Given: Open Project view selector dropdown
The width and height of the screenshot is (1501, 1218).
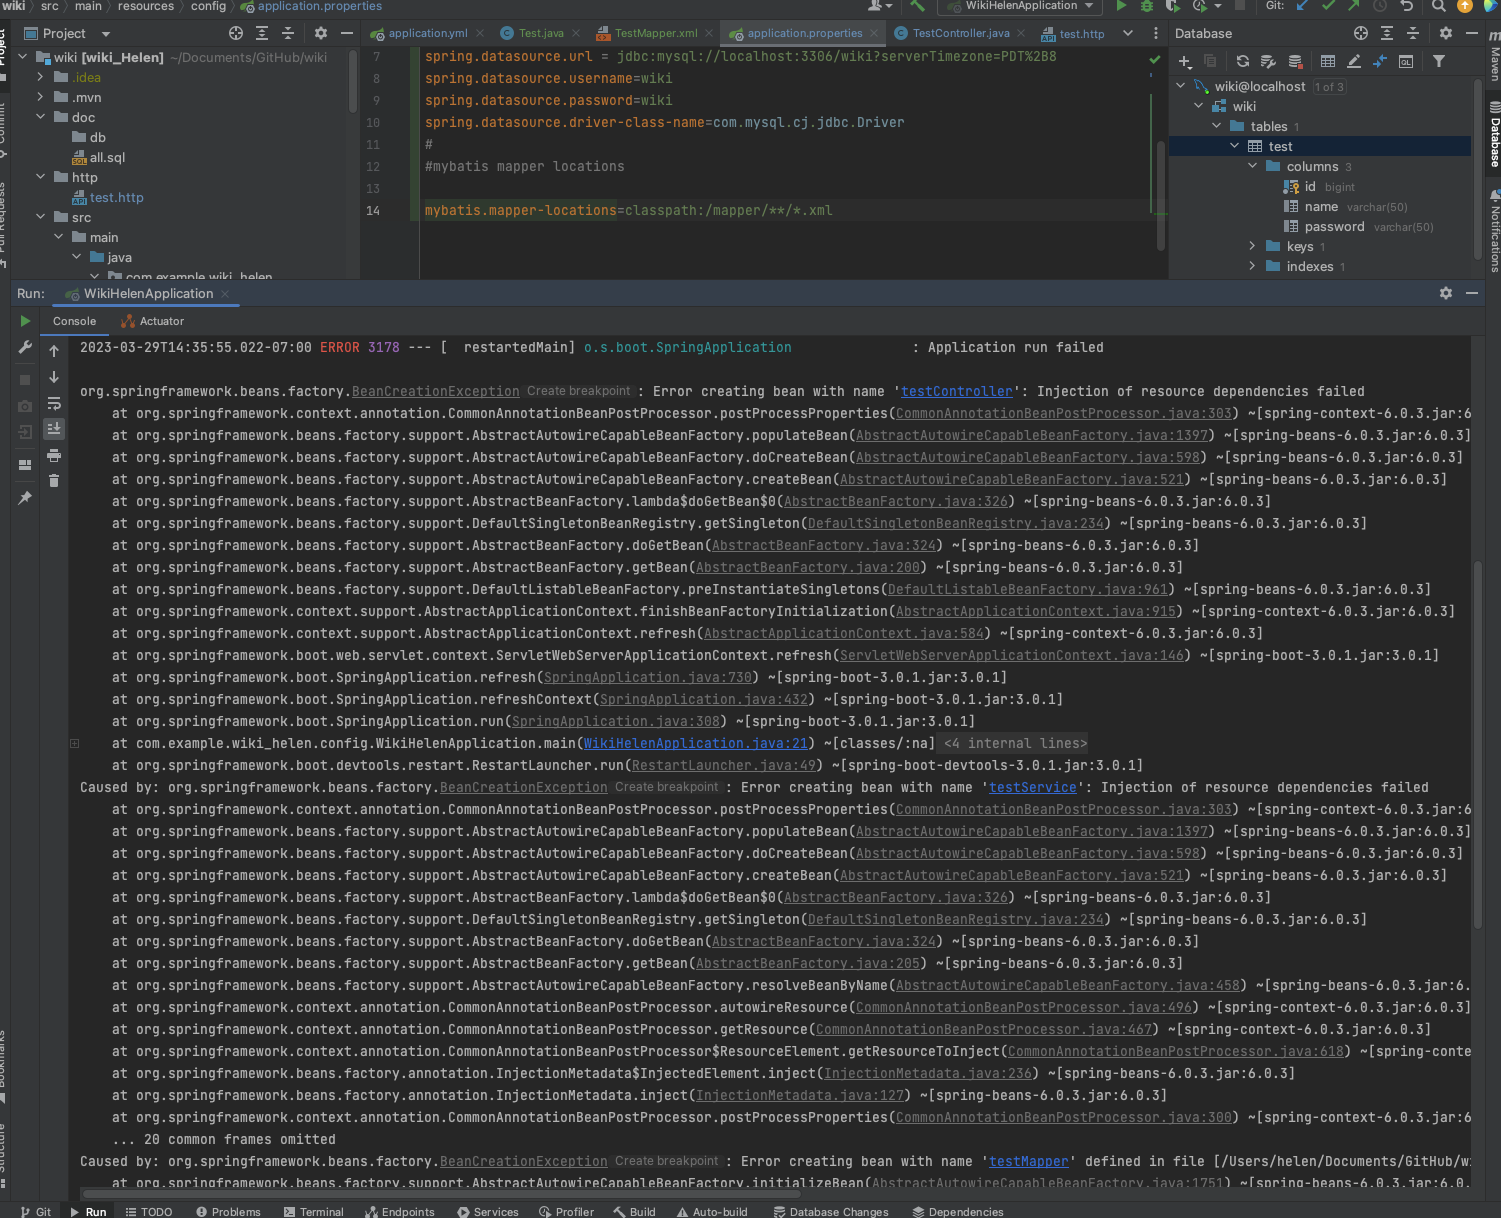Looking at the screenshot, I should pyautogui.click(x=67, y=33).
